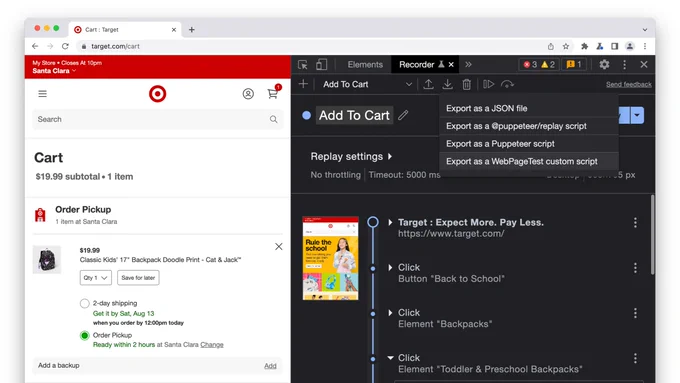680x383 pixels.
Task: Delete recording with the trash icon
Action: (466, 84)
